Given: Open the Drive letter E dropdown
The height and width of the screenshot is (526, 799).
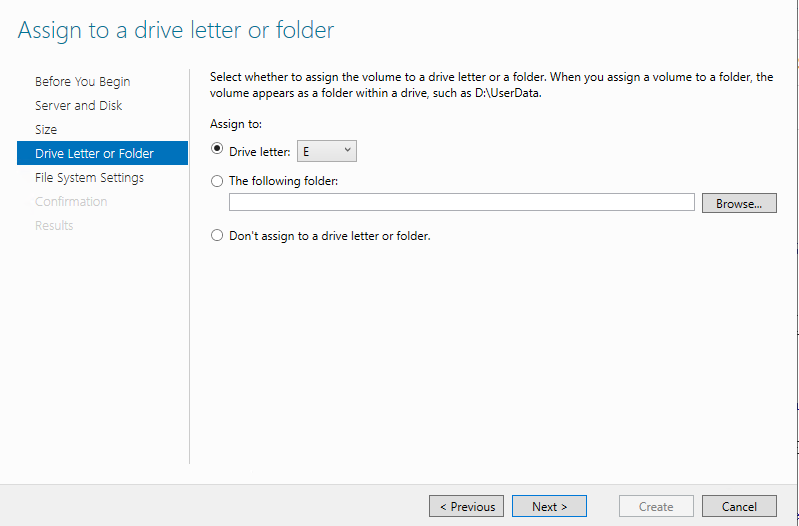Looking at the screenshot, I should point(327,151).
